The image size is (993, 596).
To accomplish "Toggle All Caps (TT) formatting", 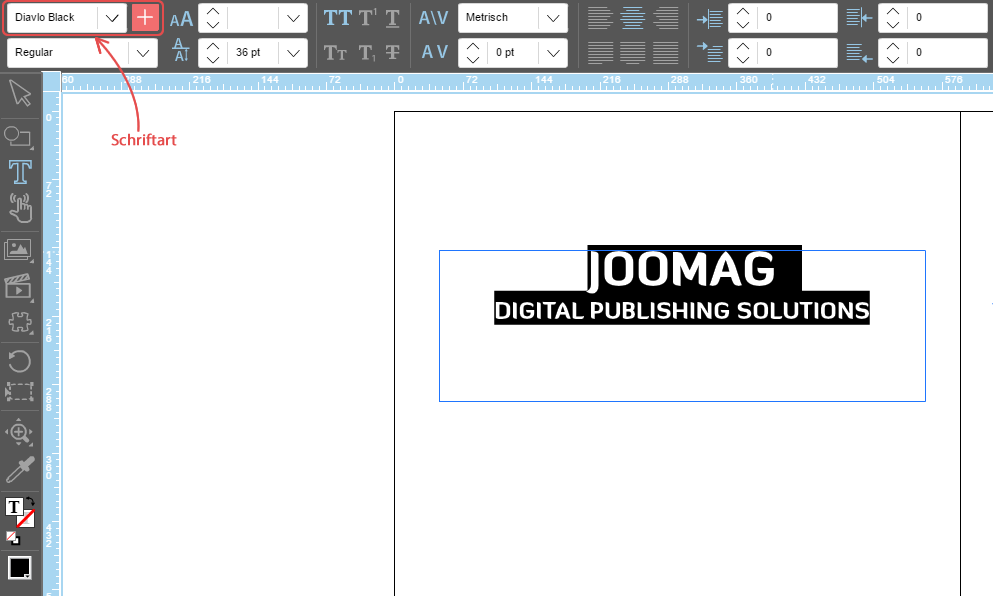I will click(337, 18).
